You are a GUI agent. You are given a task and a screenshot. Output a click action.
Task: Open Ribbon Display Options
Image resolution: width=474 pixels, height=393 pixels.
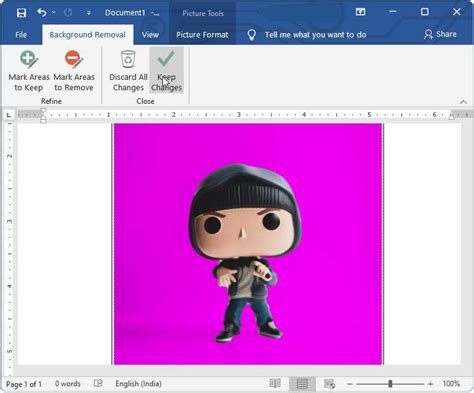pyautogui.click(x=360, y=12)
